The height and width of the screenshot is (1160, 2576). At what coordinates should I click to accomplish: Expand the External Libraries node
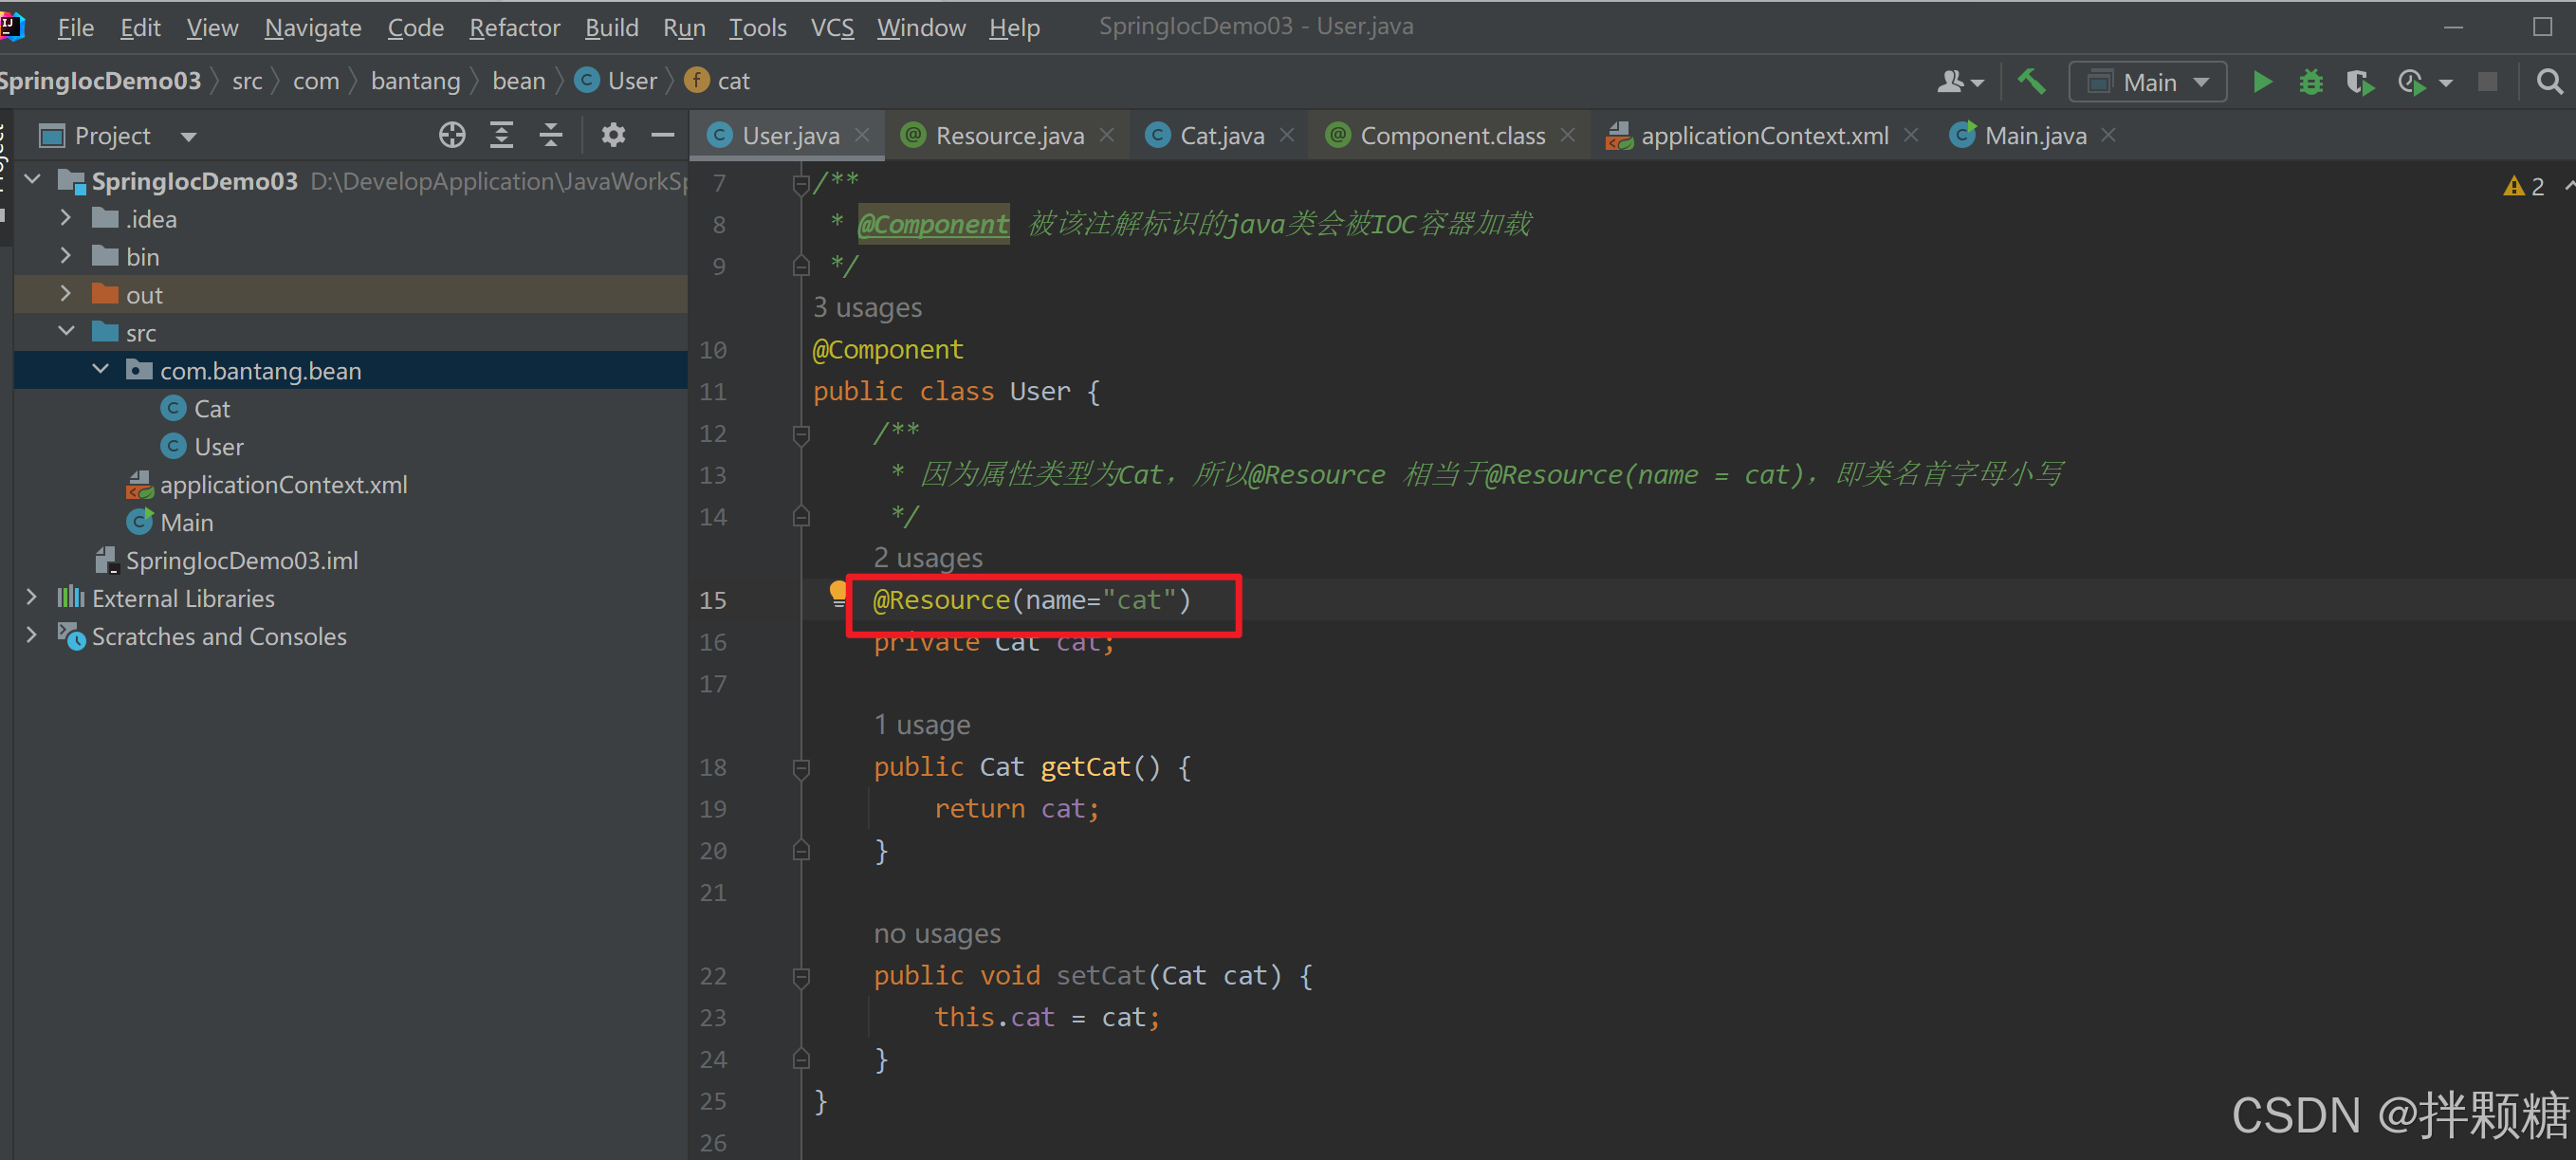coord(32,598)
